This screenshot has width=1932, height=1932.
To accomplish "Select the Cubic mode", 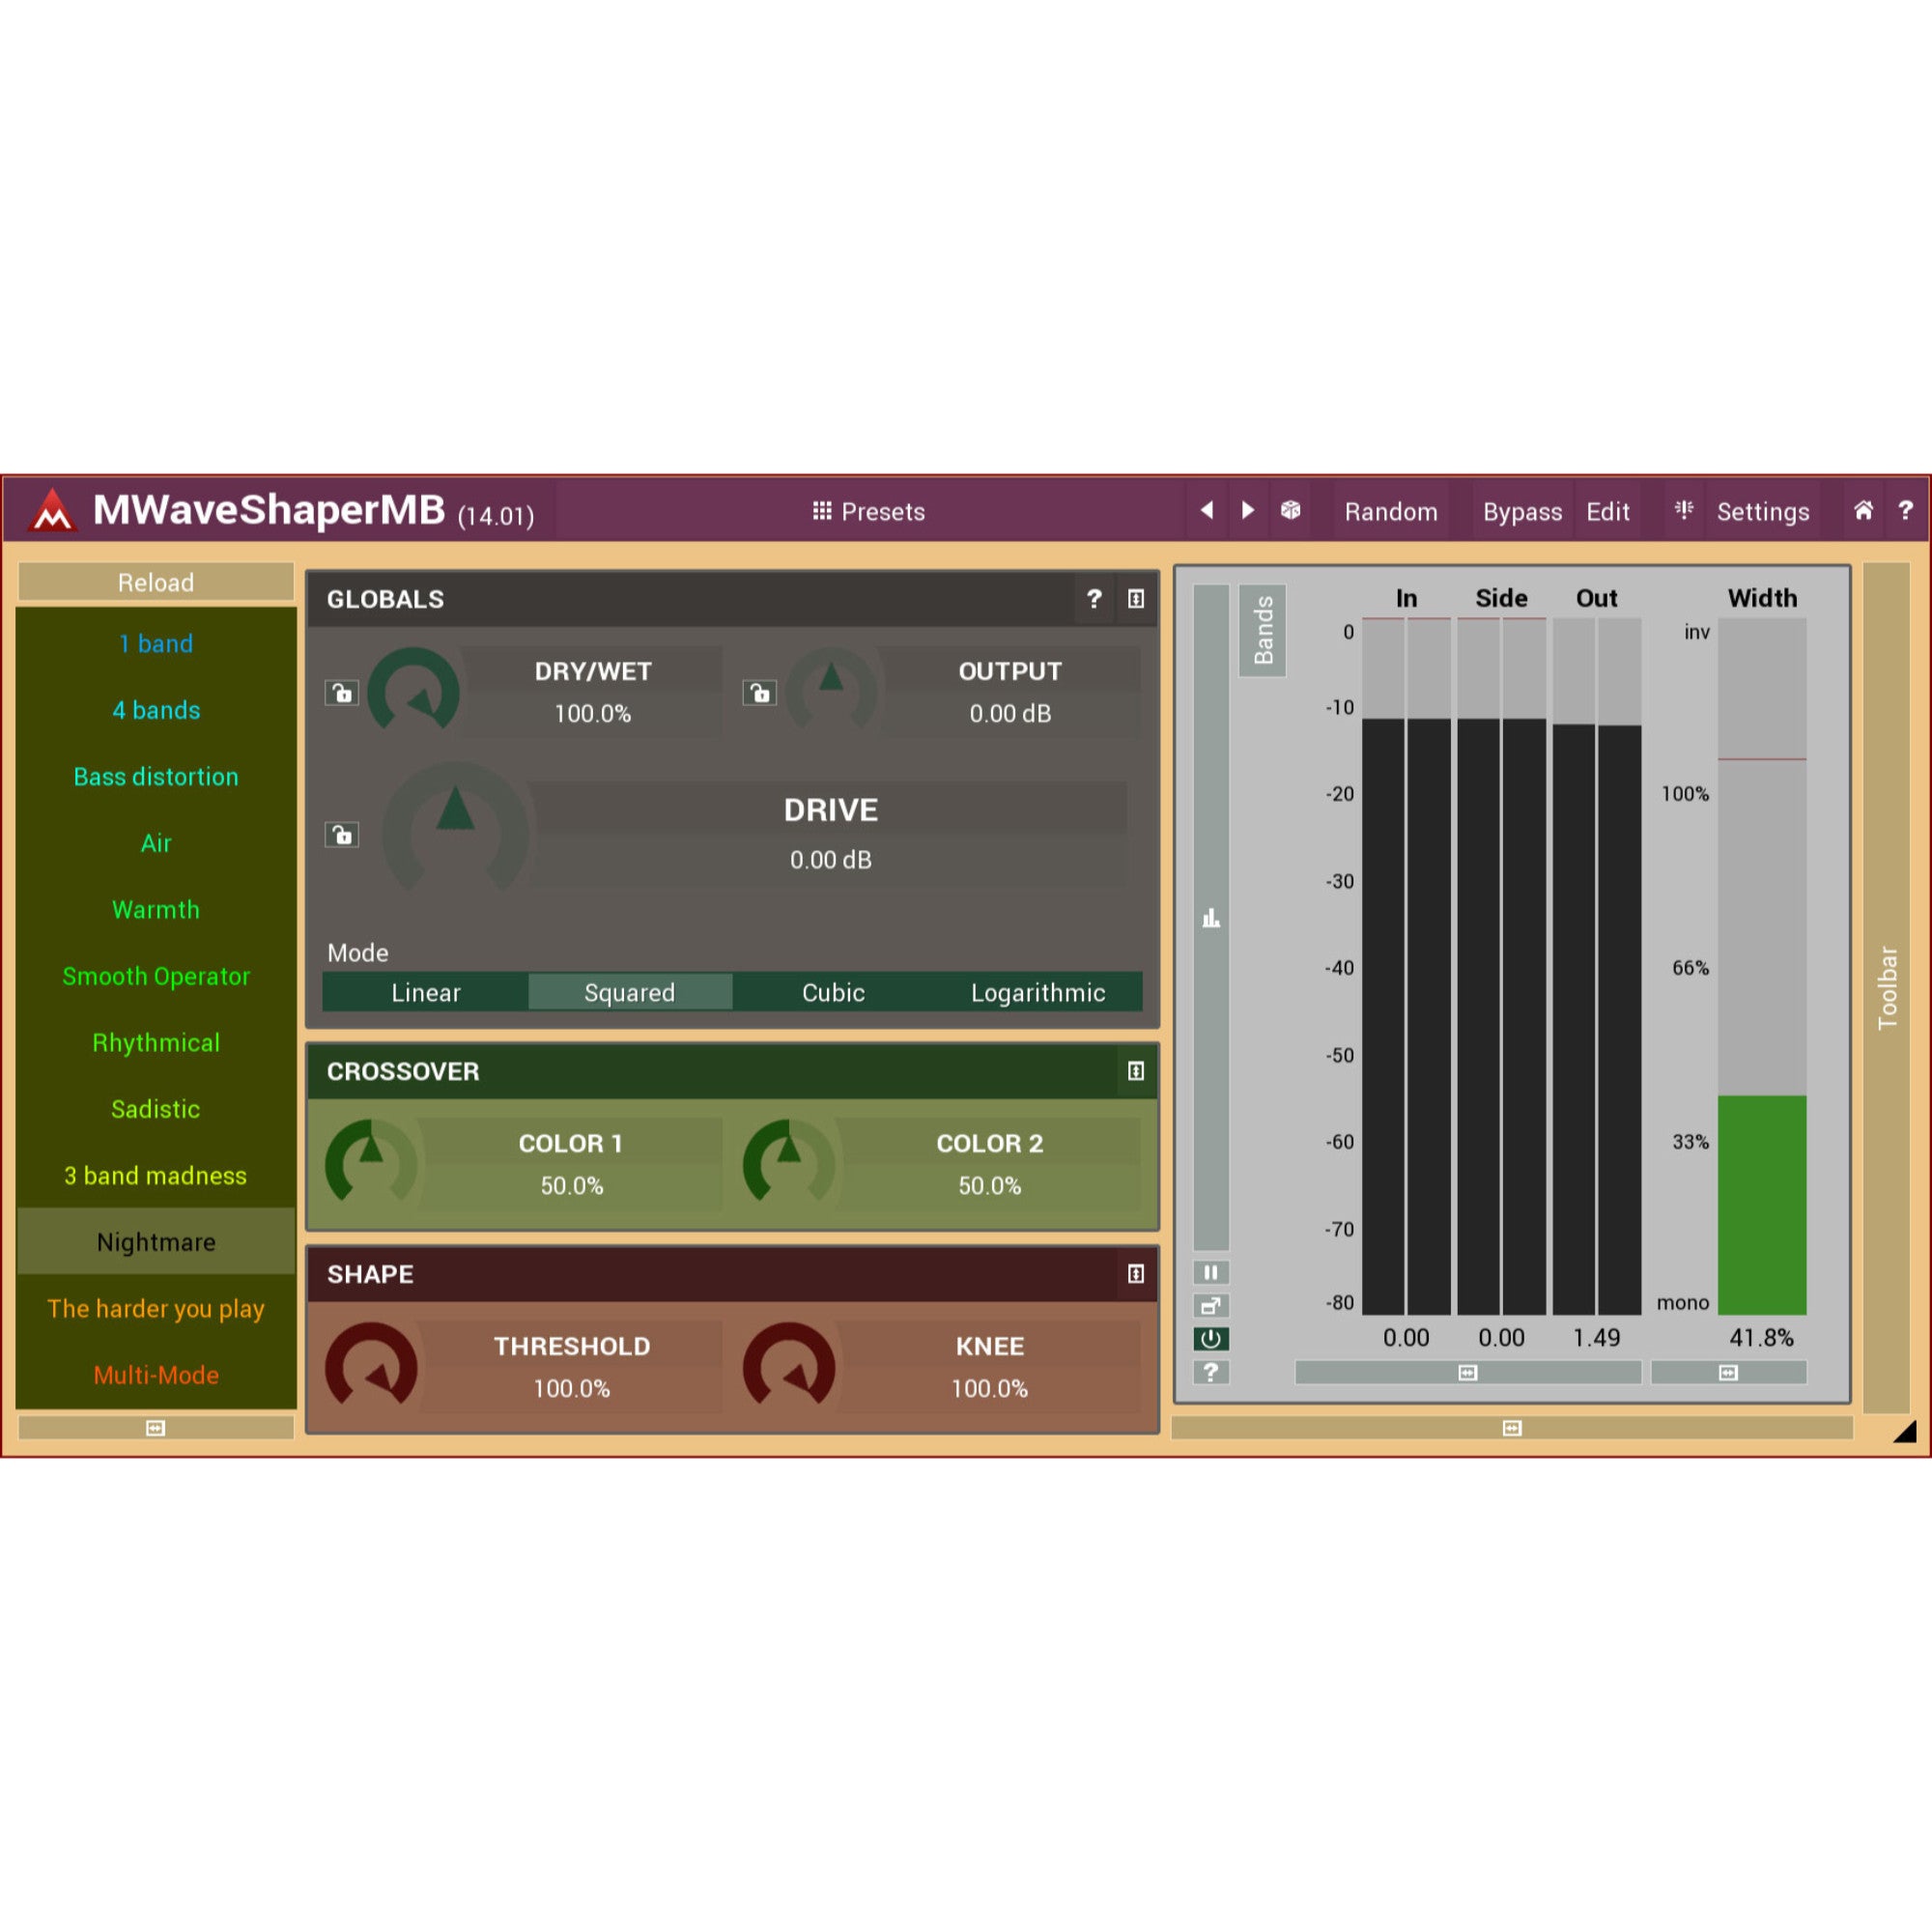I will coord(833,992).
